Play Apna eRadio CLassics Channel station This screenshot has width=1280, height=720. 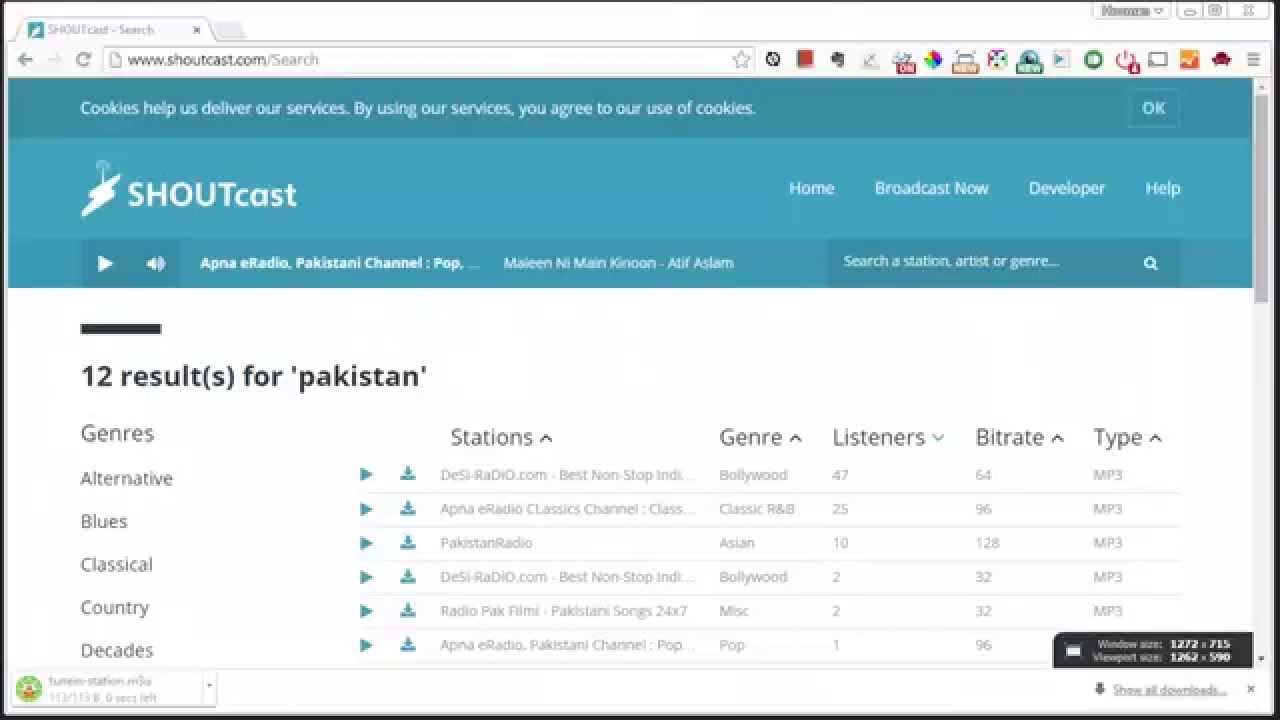tap(366, 509)
